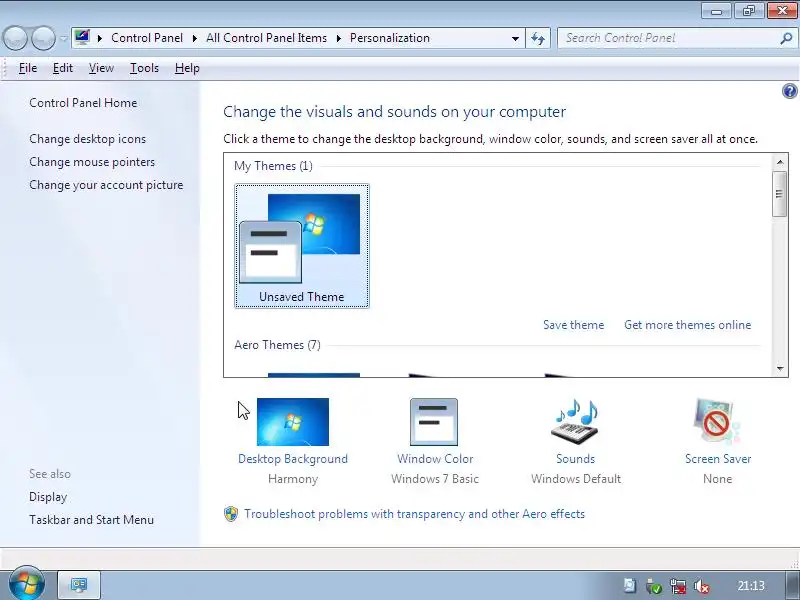
Task: Click the 'My Themes (1)' heading
Action: click(x=273, y=166)
